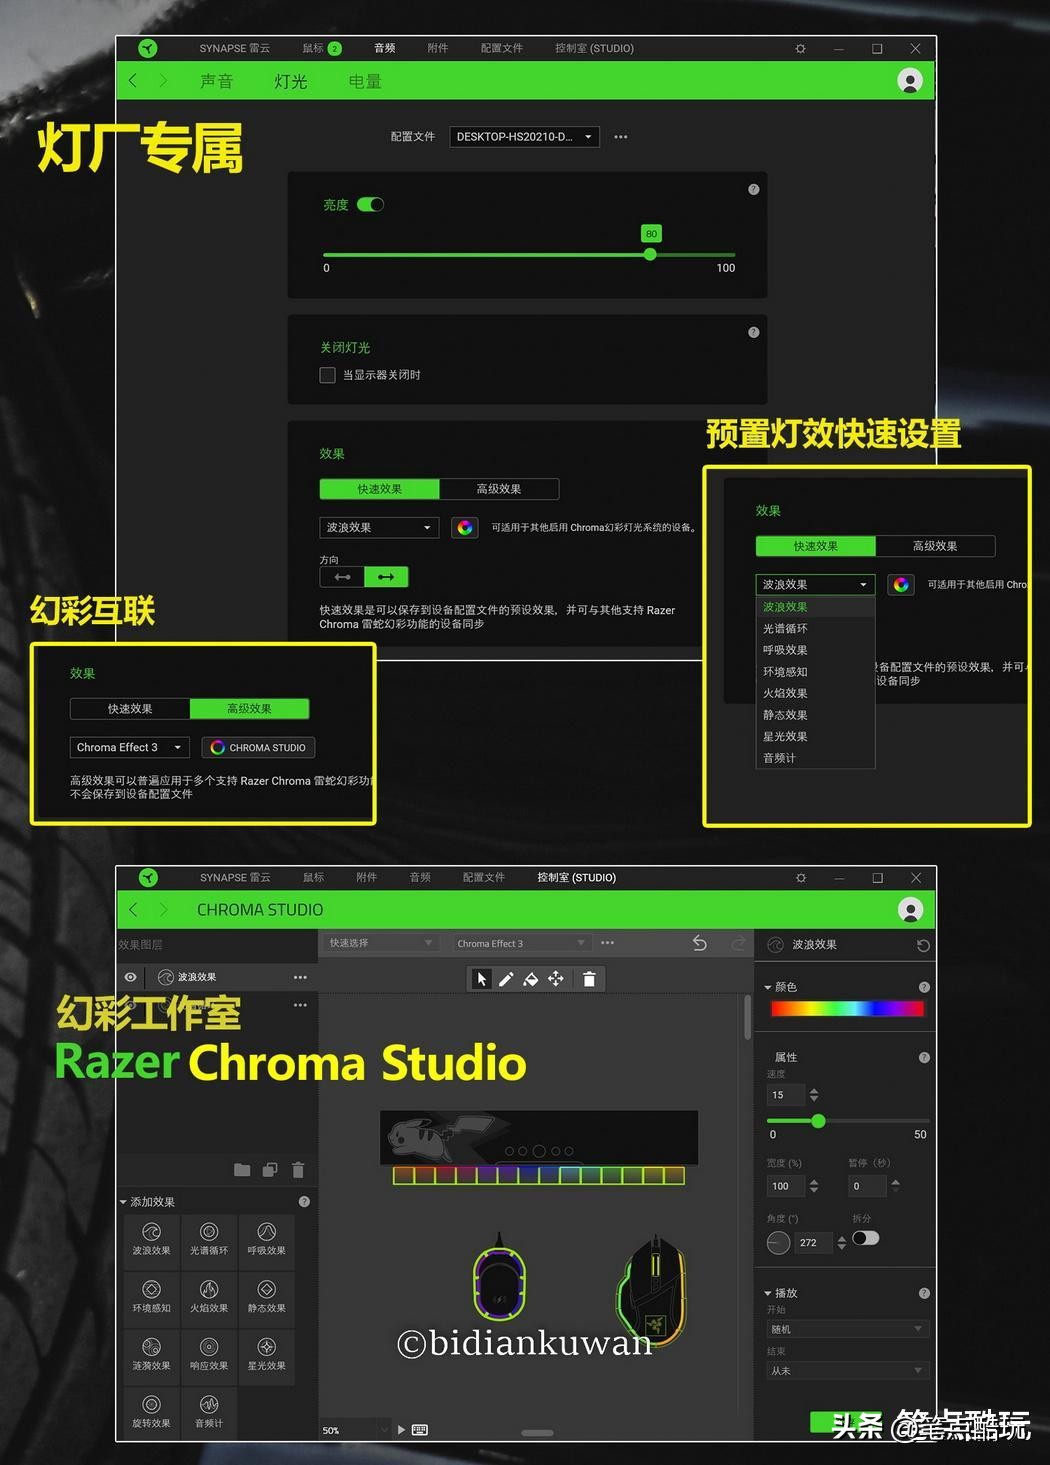
Task: Check the 当显示器关闭时 checkbox
Action: click(327, 375)
